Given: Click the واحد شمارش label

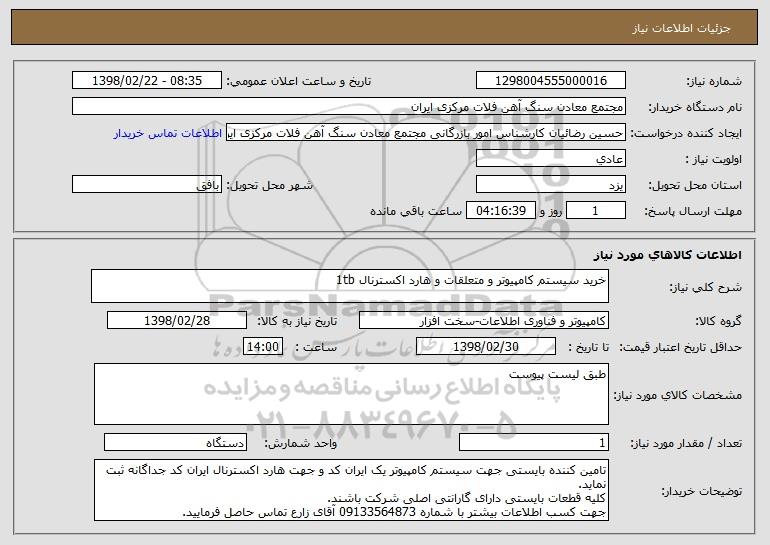Looking at the screenshot, I should 301,443.
